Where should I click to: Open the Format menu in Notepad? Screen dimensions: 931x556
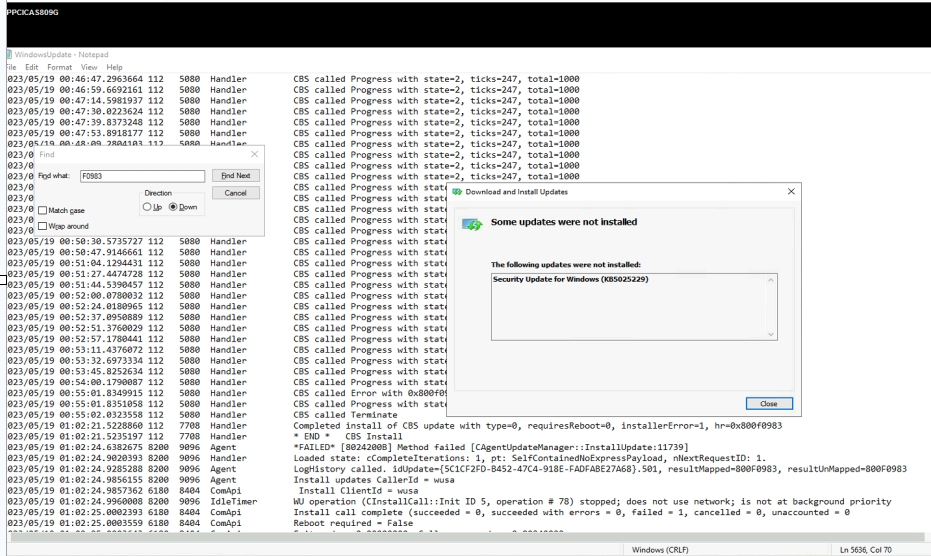click(x=59, y=67)
